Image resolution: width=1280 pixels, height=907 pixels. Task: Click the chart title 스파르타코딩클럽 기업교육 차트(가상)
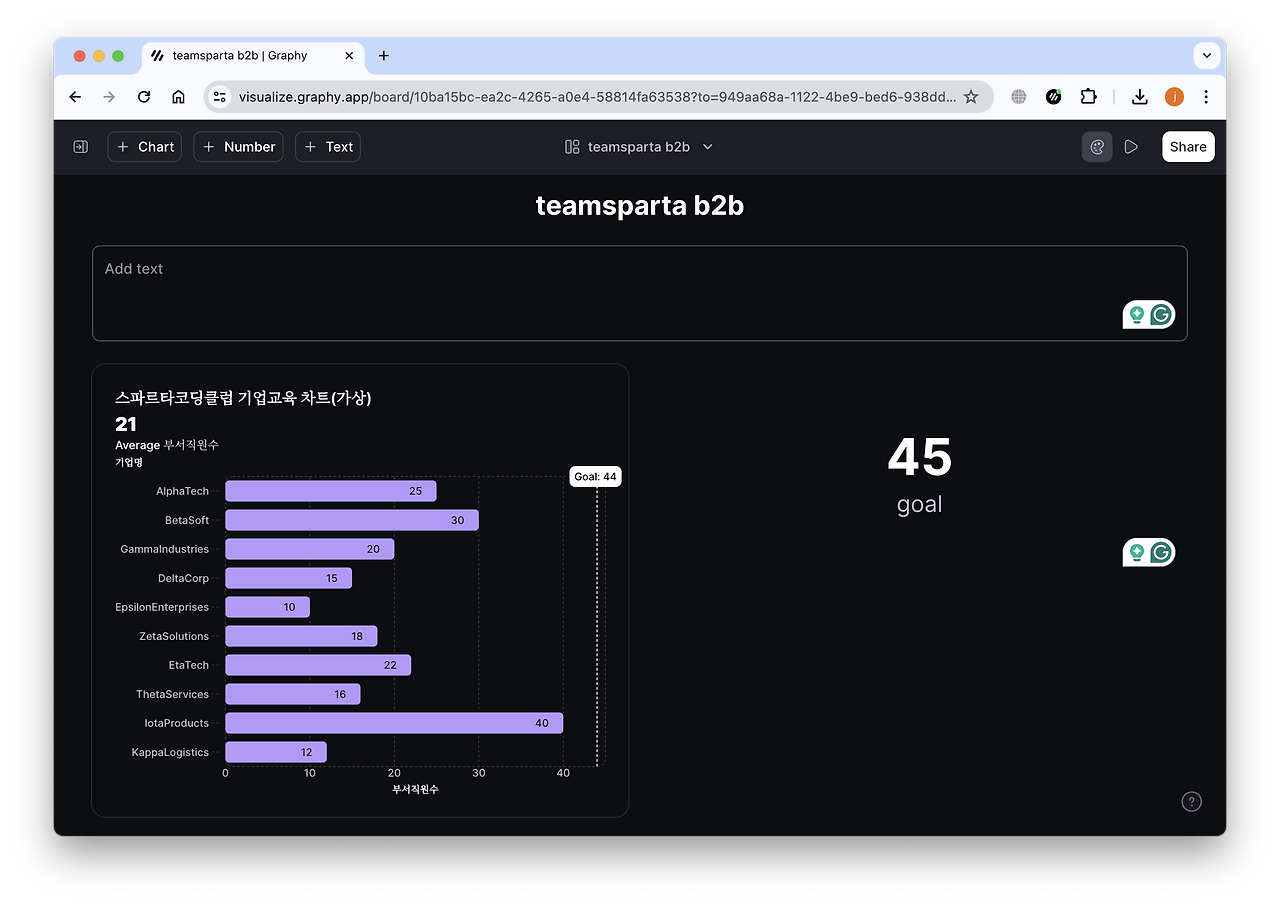click(243, 398)
